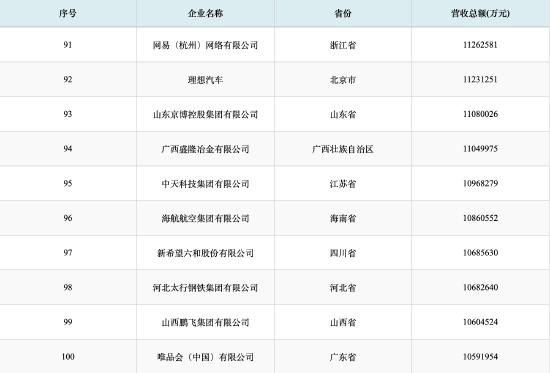Select company 唯品会（中国）有限公司
Screen dimensions: 550x373
pos(205,357)
